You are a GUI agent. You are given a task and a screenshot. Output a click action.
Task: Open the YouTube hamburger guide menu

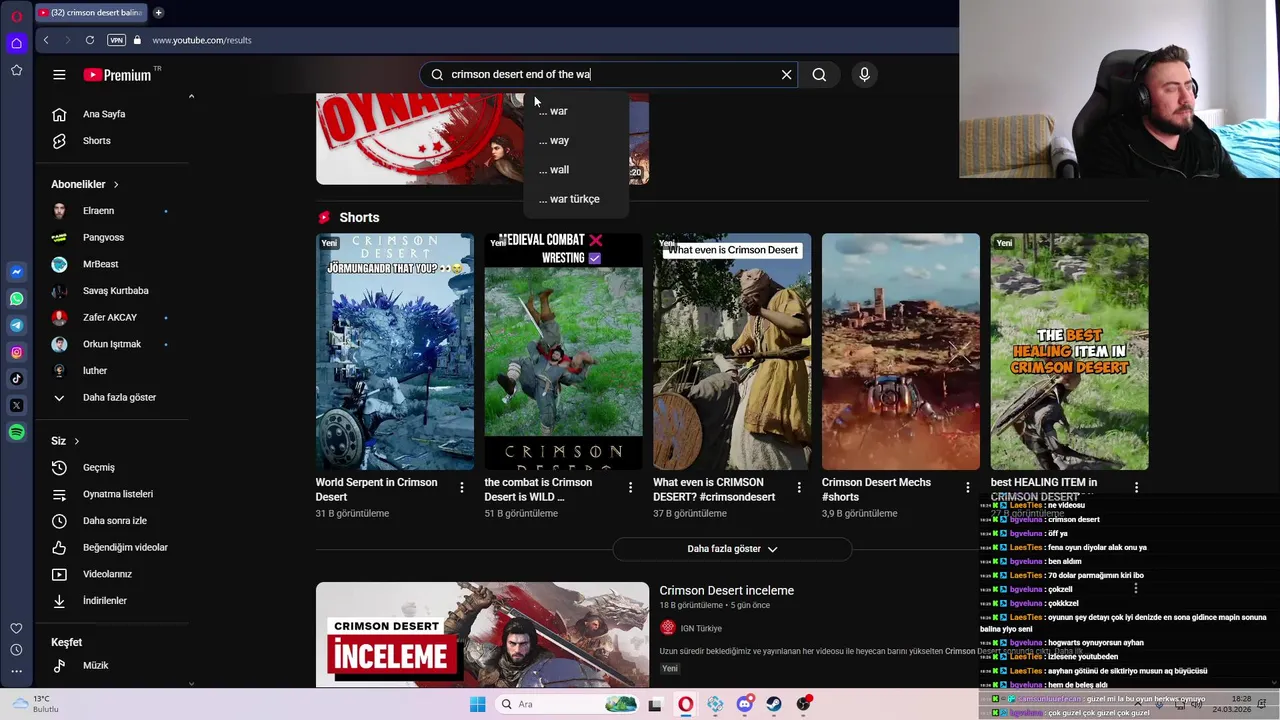tap(59, 75)
